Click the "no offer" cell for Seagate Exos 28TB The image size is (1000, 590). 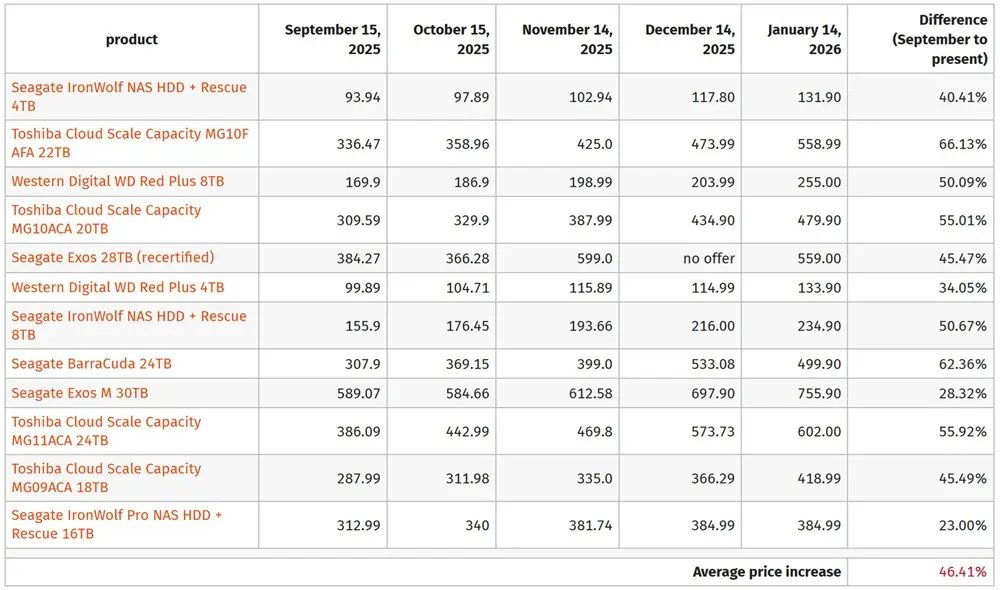coord(709,258)
